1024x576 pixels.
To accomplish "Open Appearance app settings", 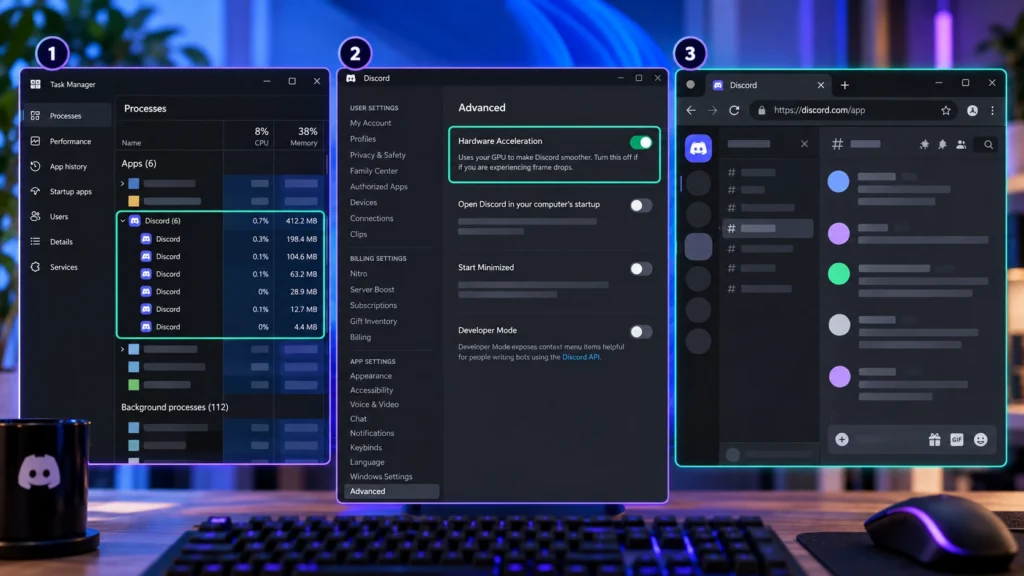I will click(371, 376).
